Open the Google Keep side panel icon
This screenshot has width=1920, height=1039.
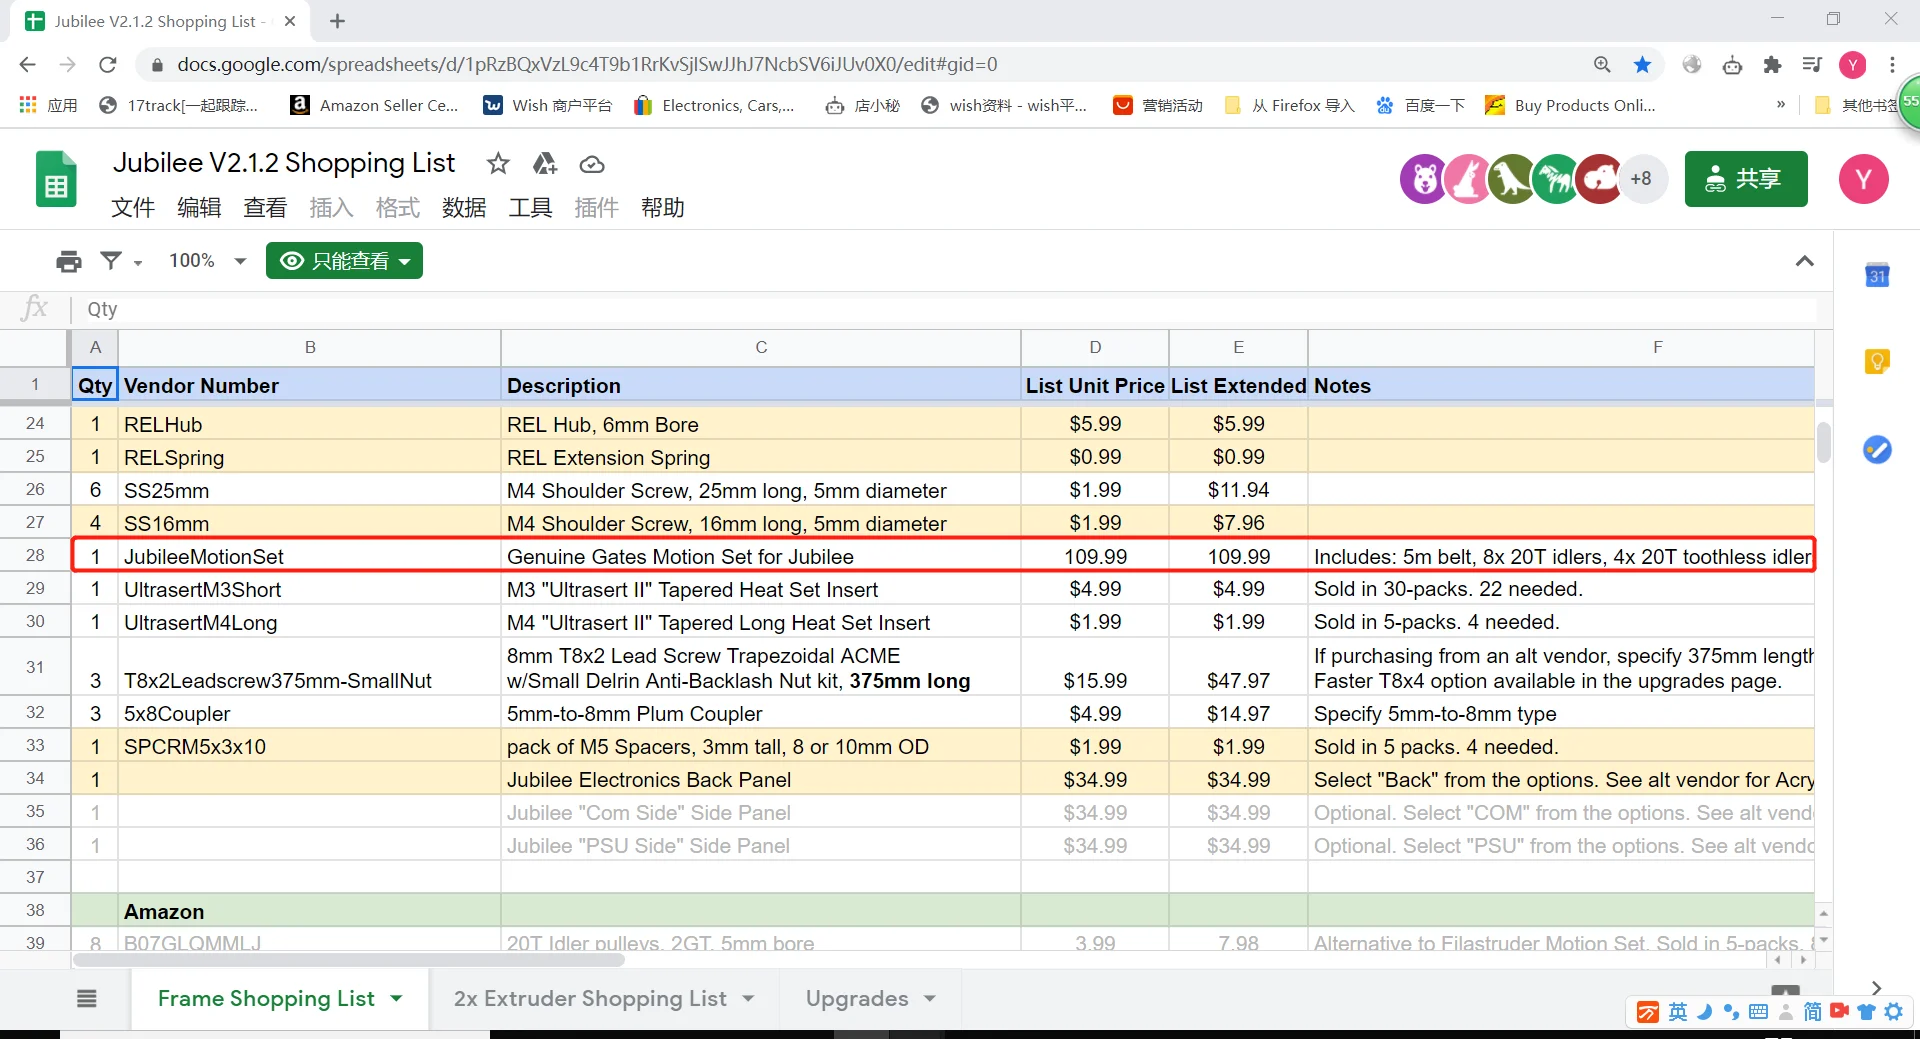pyautogui.click(x=1877, y=361)
